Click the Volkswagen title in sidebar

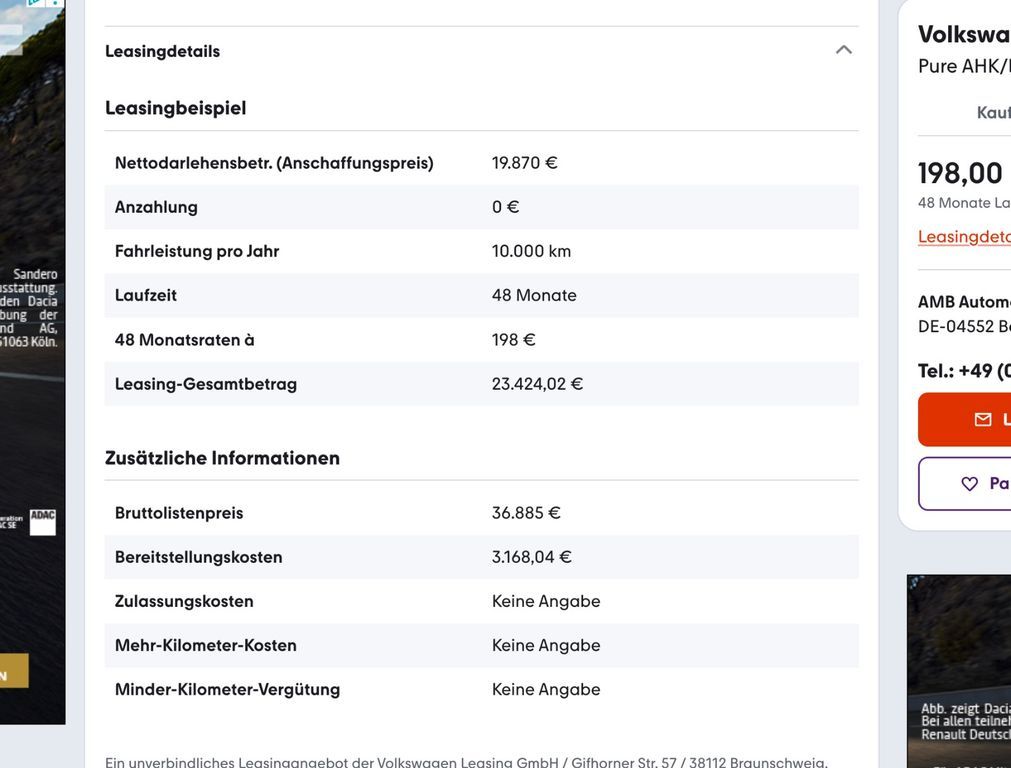tap(964, 34)
